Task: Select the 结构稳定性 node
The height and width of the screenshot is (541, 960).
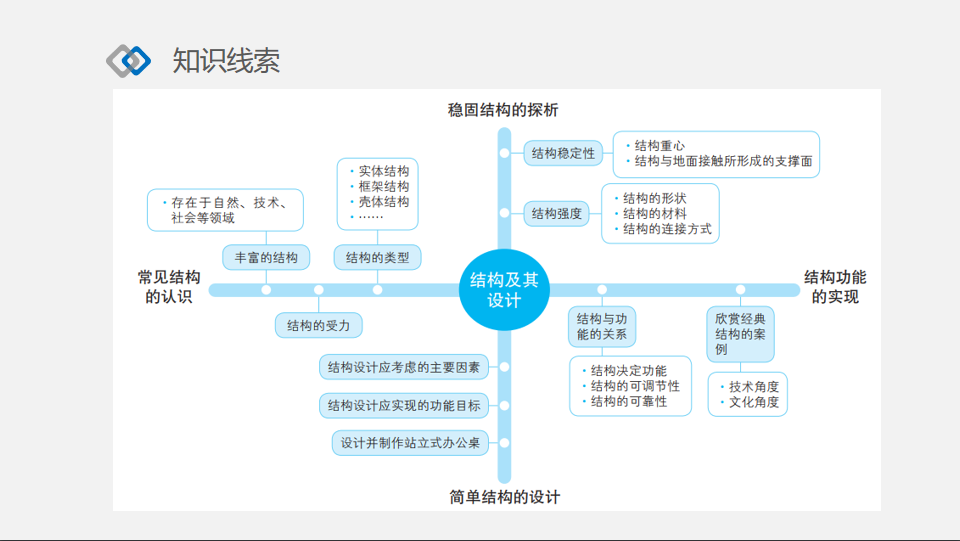Action: (x=563, y=153)
